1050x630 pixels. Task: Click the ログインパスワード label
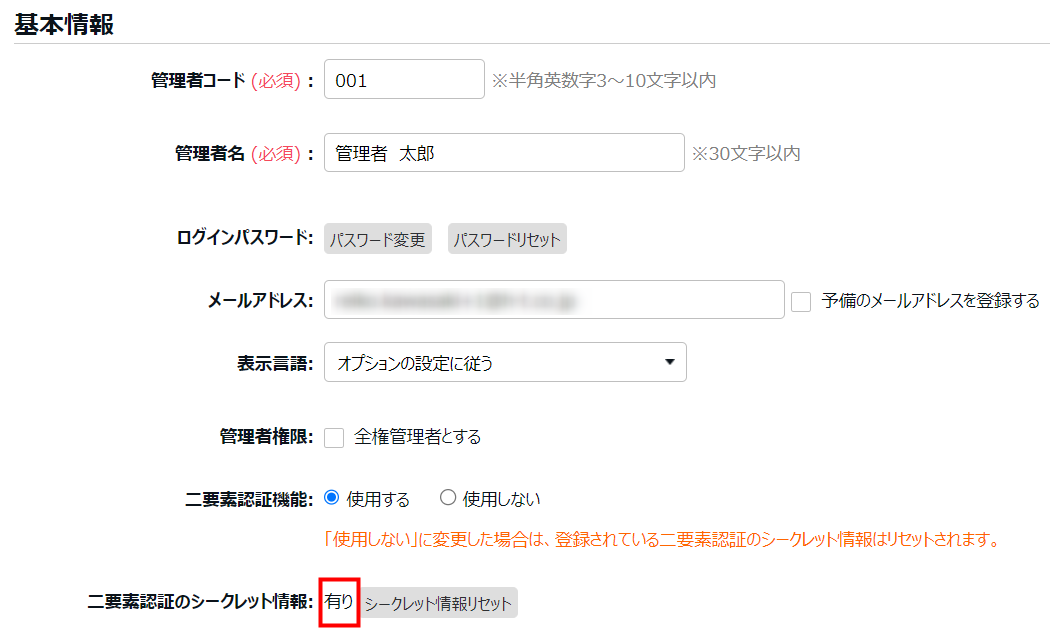[x=245, y=239]
